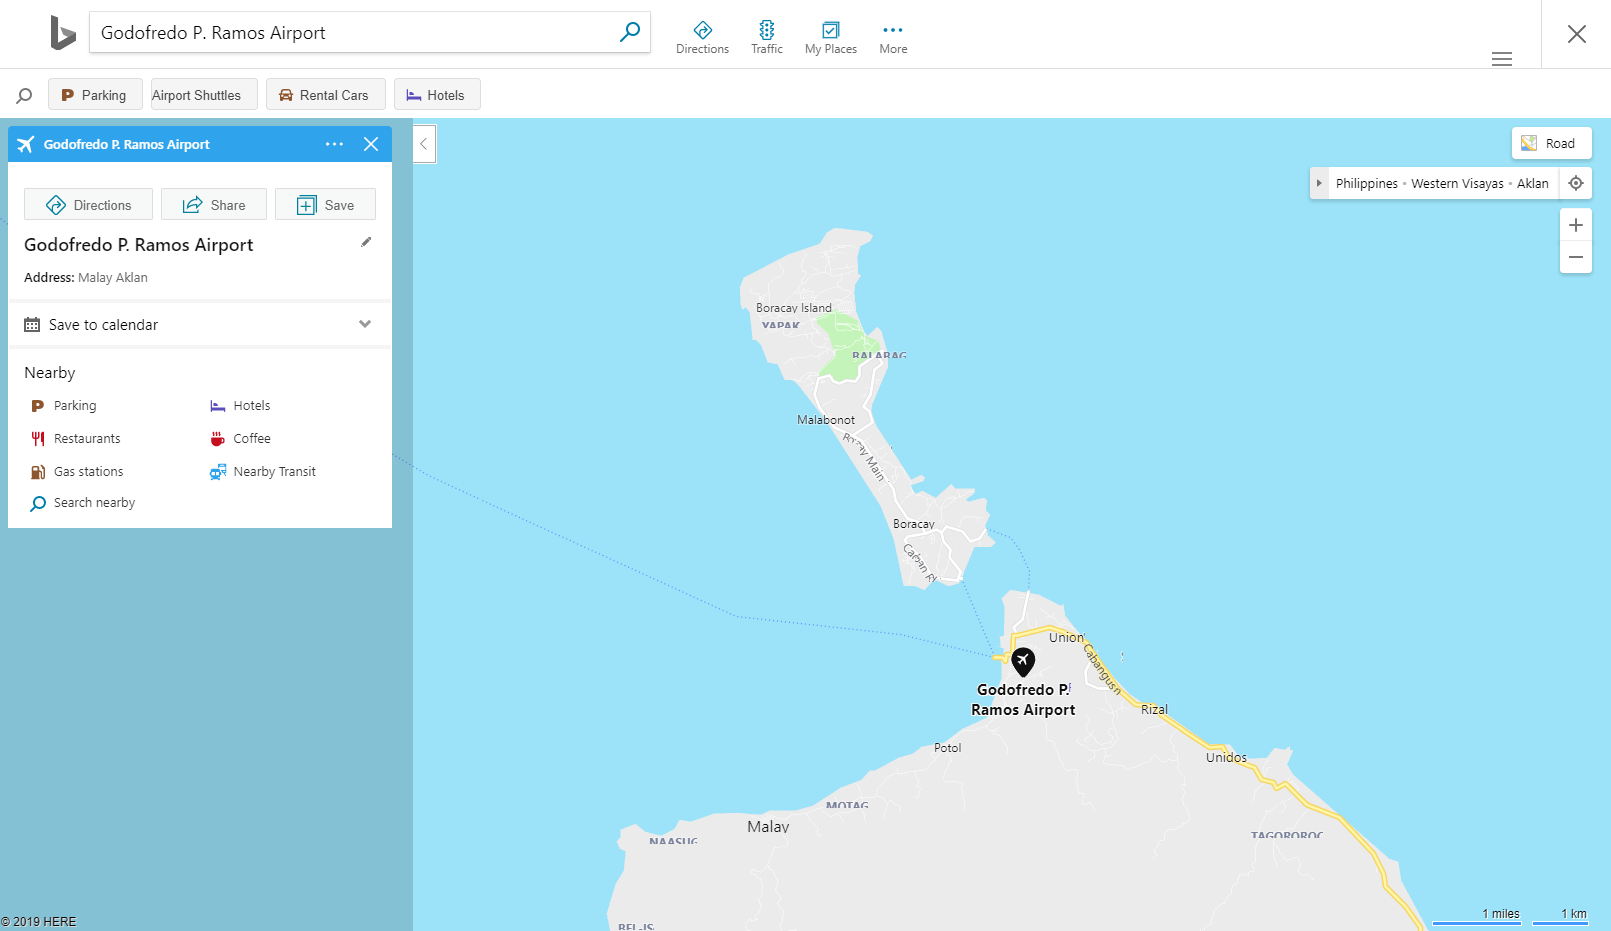Click the airplane icon in the card header
Image resolution: width=1611 pixels, height=931 pixels.
click(26, 144)
